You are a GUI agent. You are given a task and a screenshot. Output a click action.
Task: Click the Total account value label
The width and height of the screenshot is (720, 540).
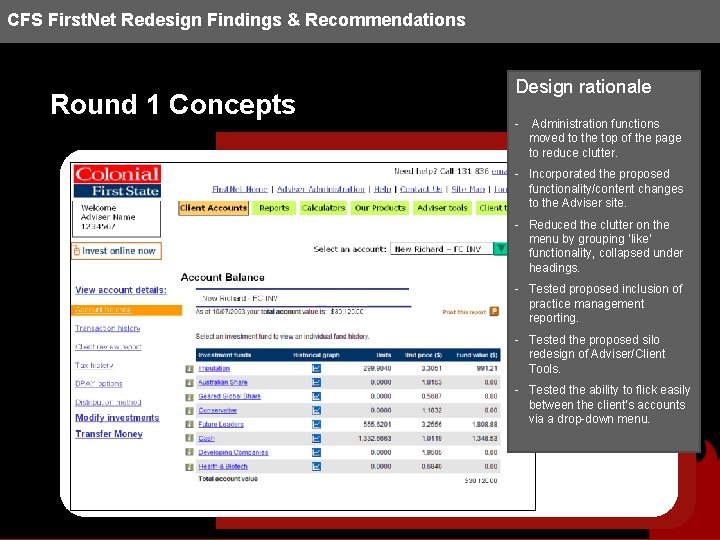click(228, 478)
